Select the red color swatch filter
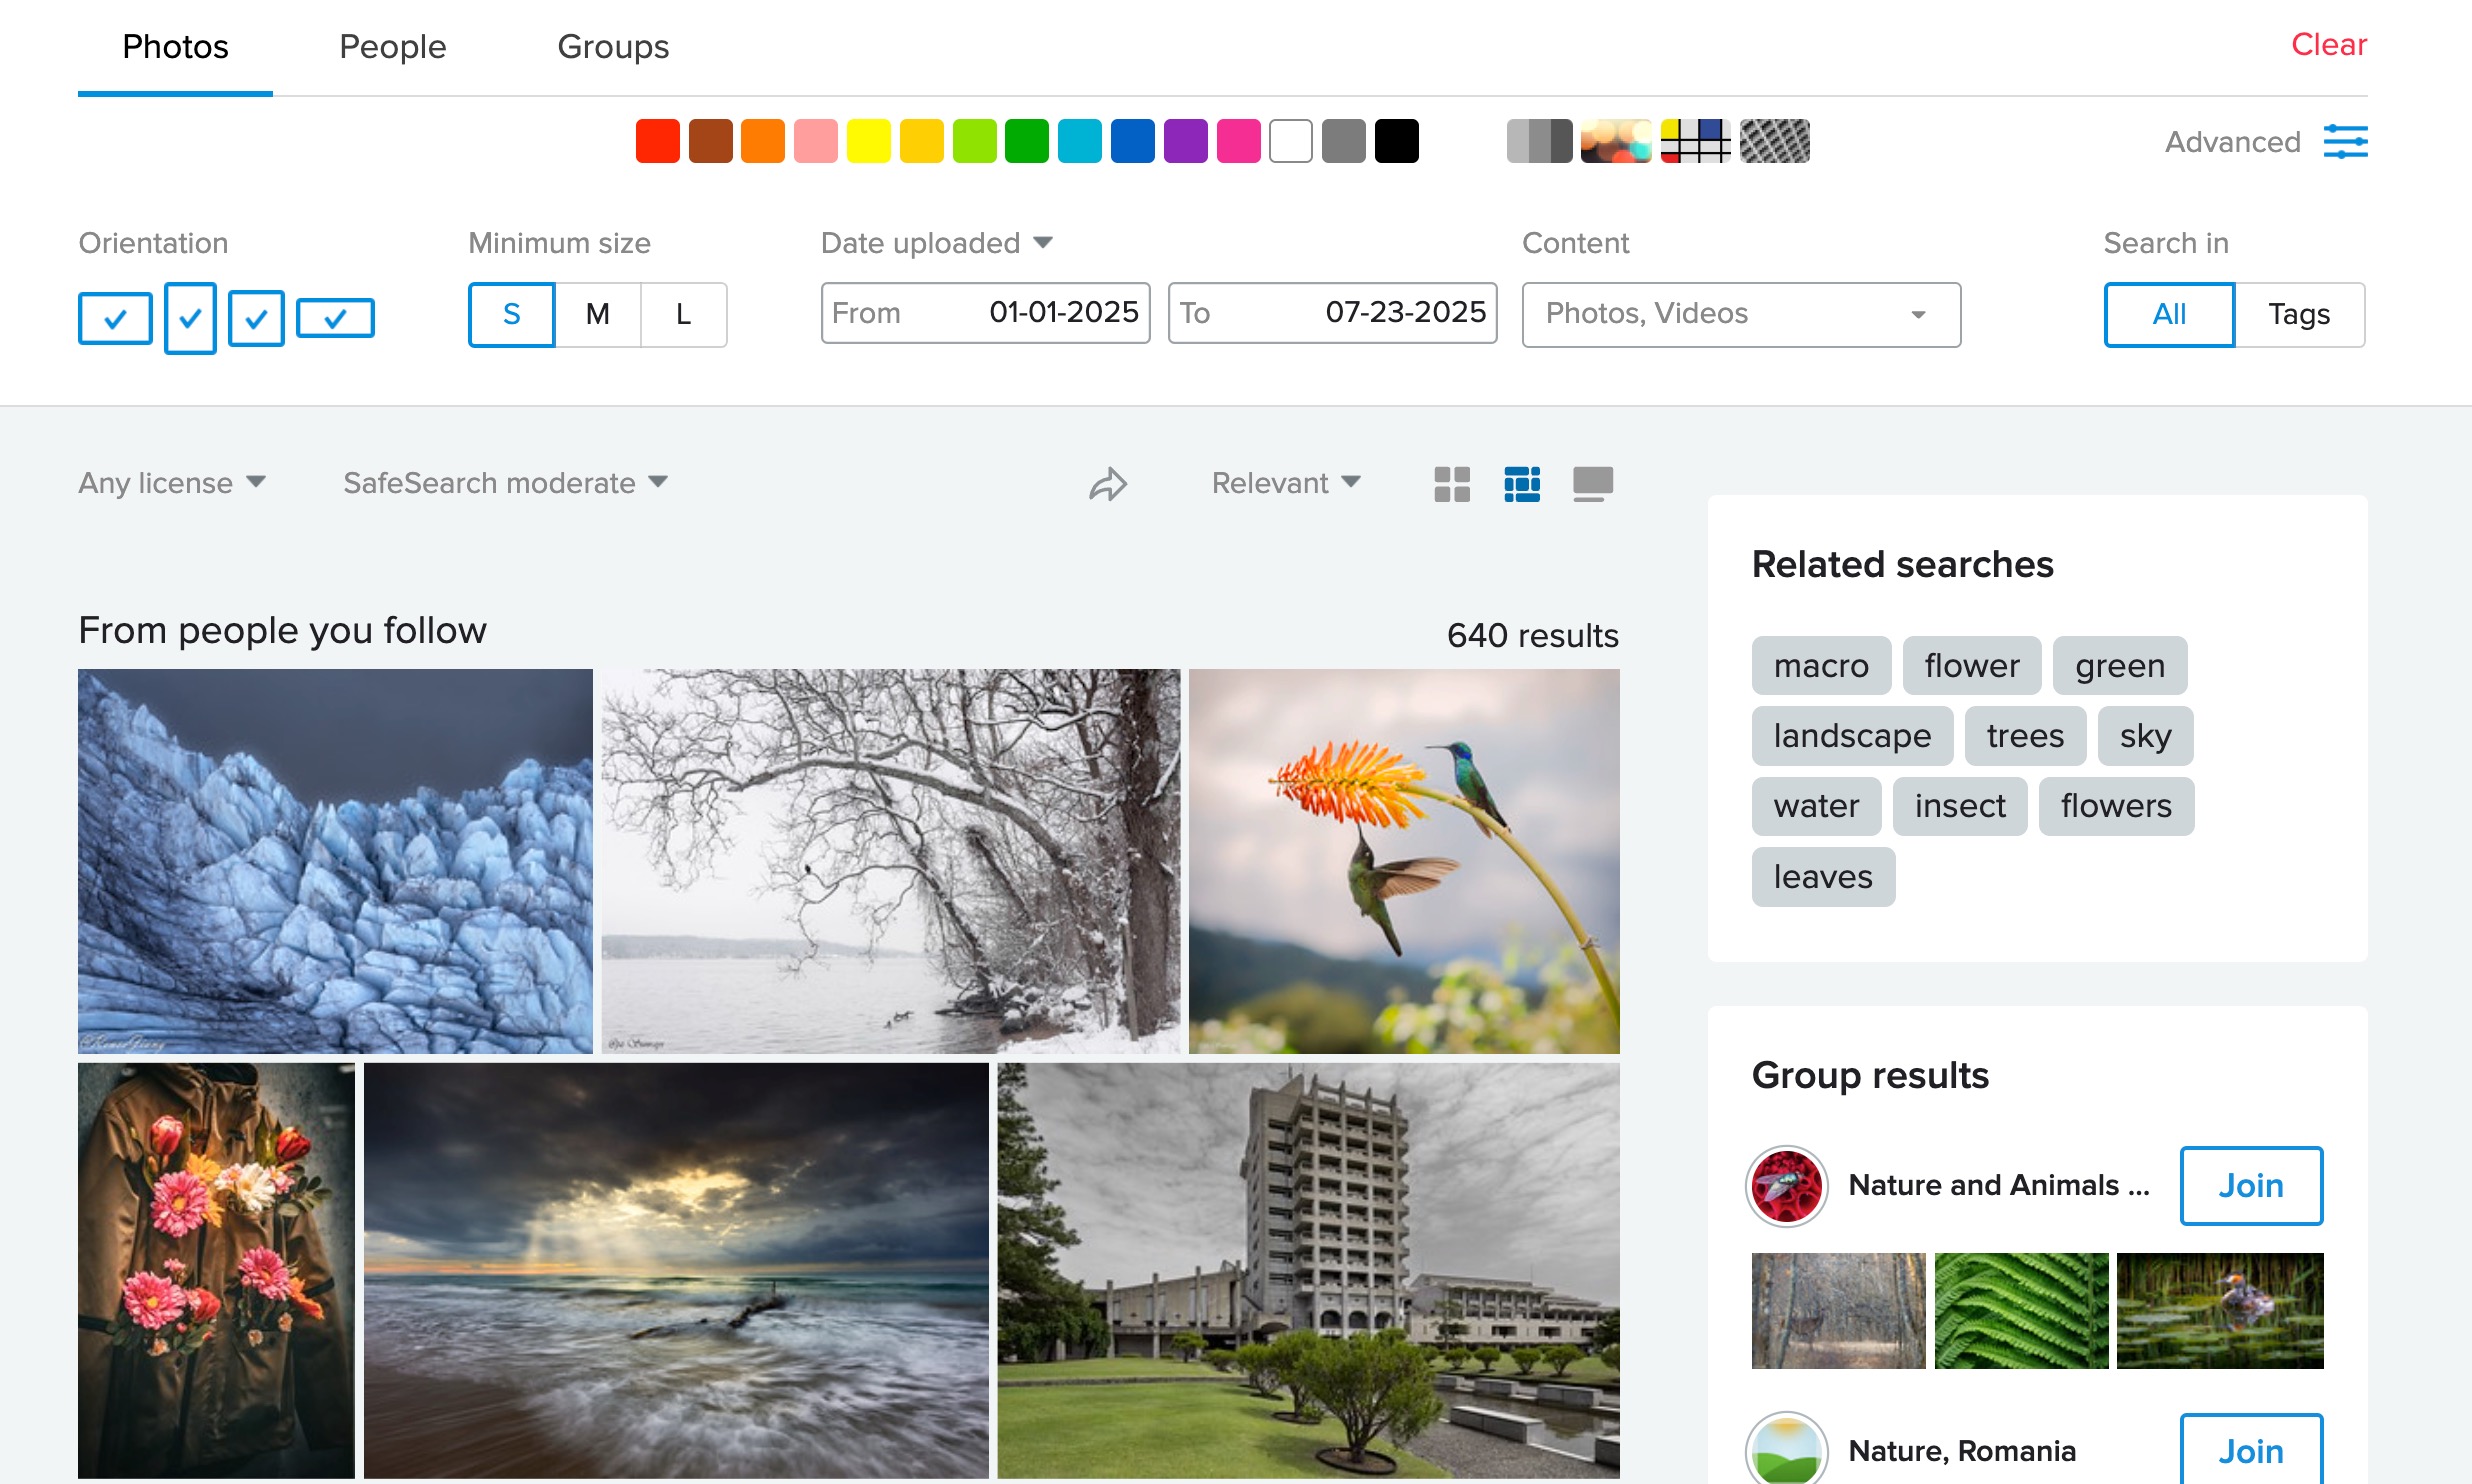 point(657,141)
